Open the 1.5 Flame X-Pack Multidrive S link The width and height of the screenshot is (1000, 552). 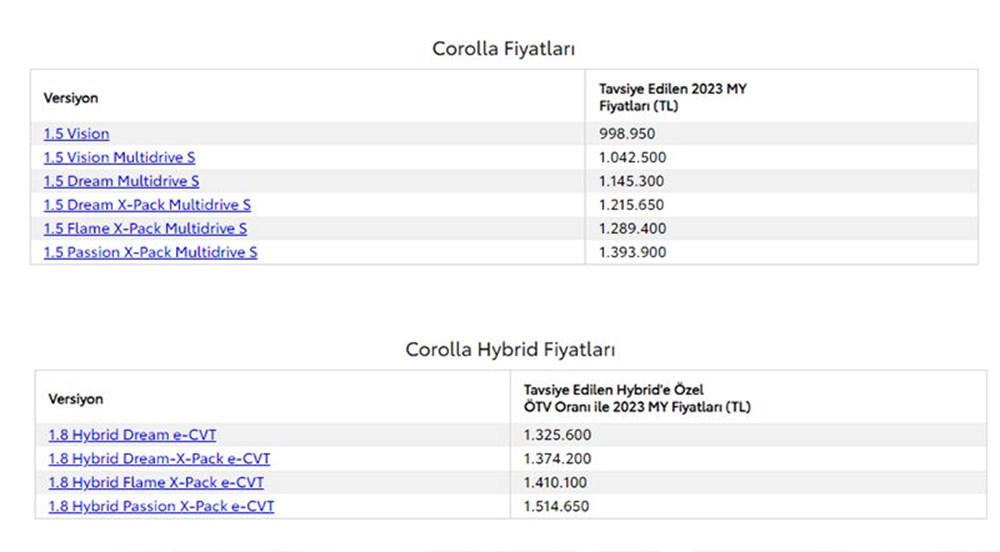click(x=145, y=229)
